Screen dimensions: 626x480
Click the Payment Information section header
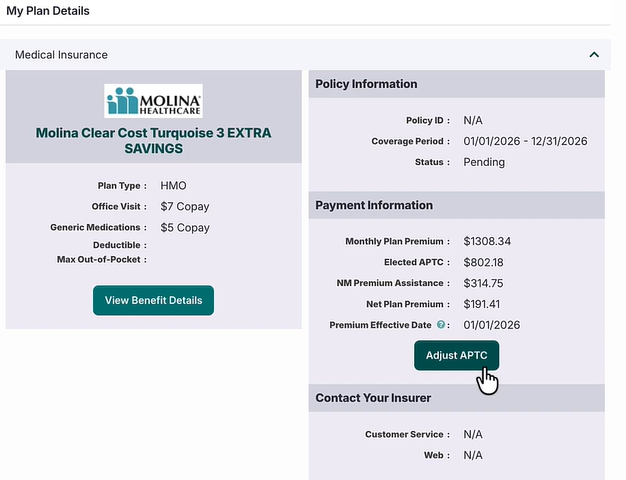pyautogui.click(x=374, y=205)
